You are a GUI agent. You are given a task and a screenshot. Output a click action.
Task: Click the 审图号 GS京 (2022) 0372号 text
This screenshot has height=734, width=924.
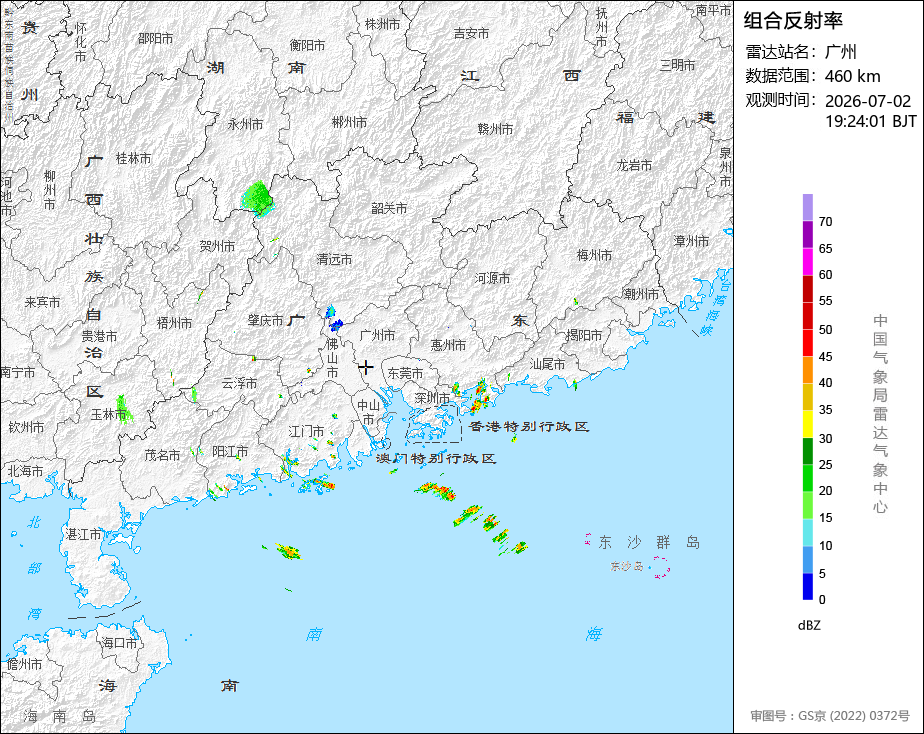[830, 716]
